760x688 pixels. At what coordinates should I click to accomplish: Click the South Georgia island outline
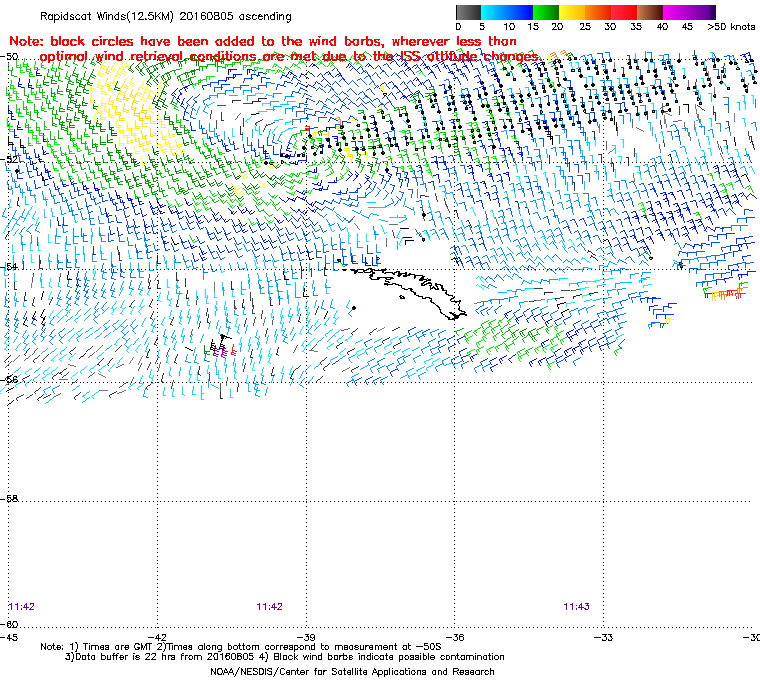[x=405, y=293]
